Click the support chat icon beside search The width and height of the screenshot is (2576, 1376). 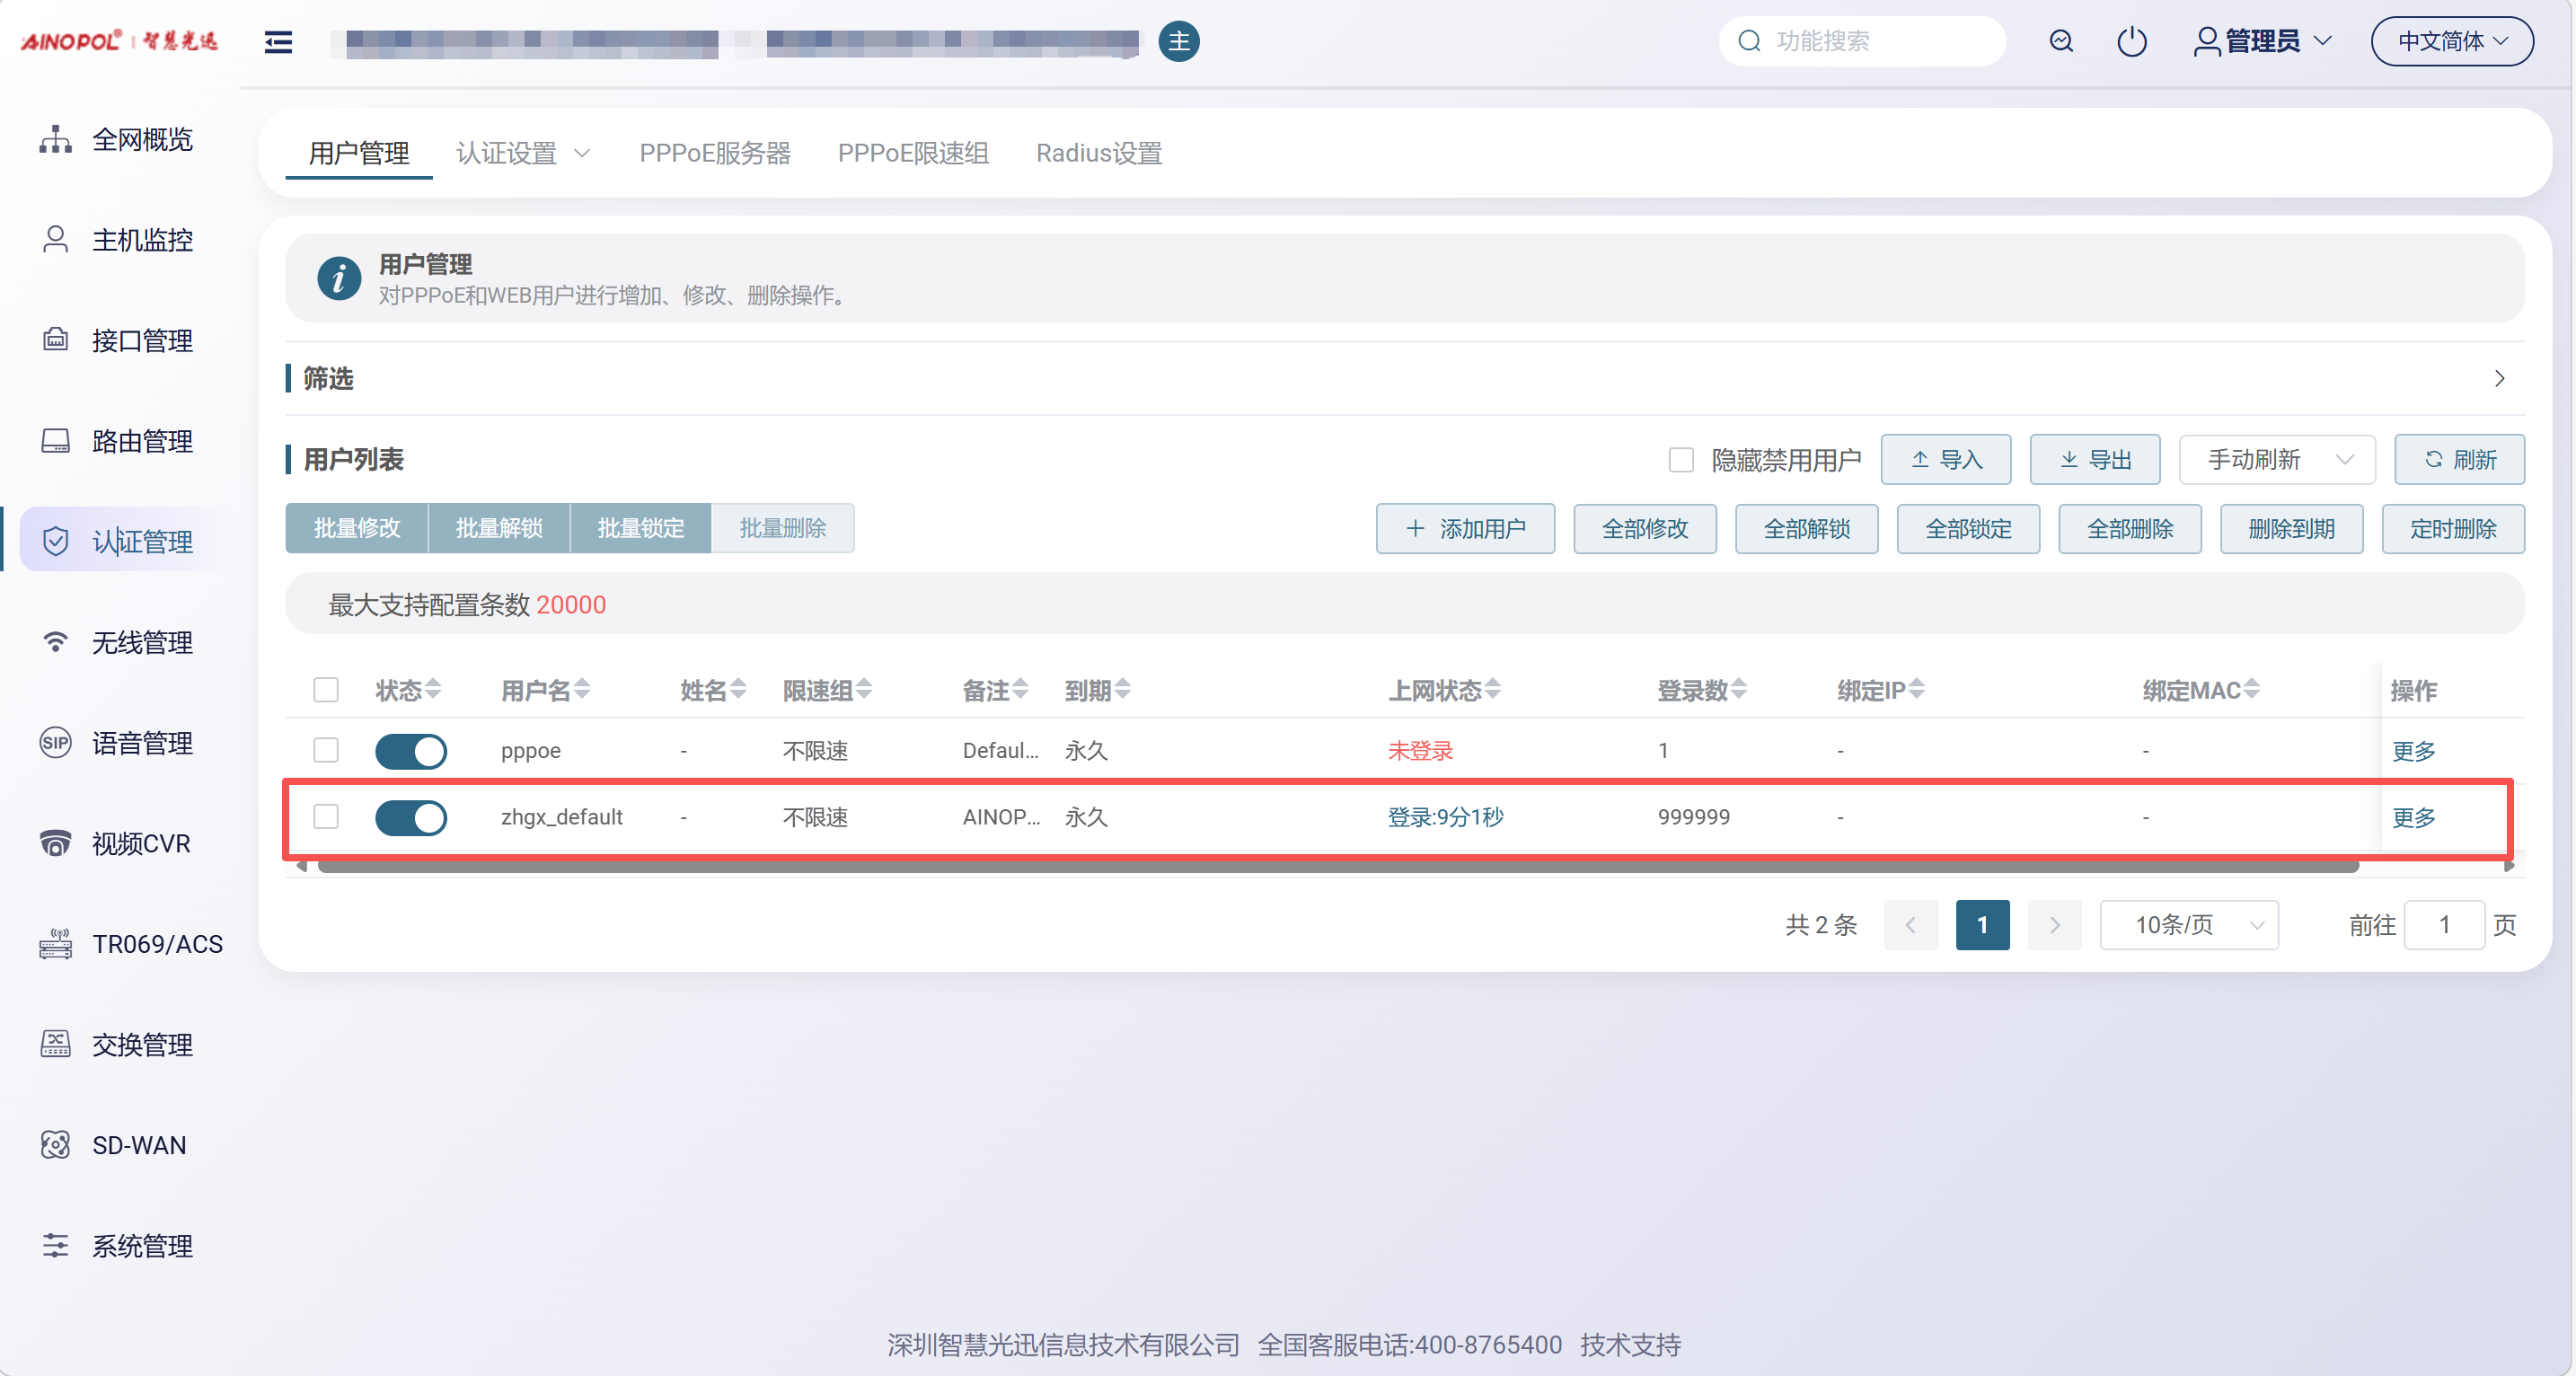[x=2061, y=41]
